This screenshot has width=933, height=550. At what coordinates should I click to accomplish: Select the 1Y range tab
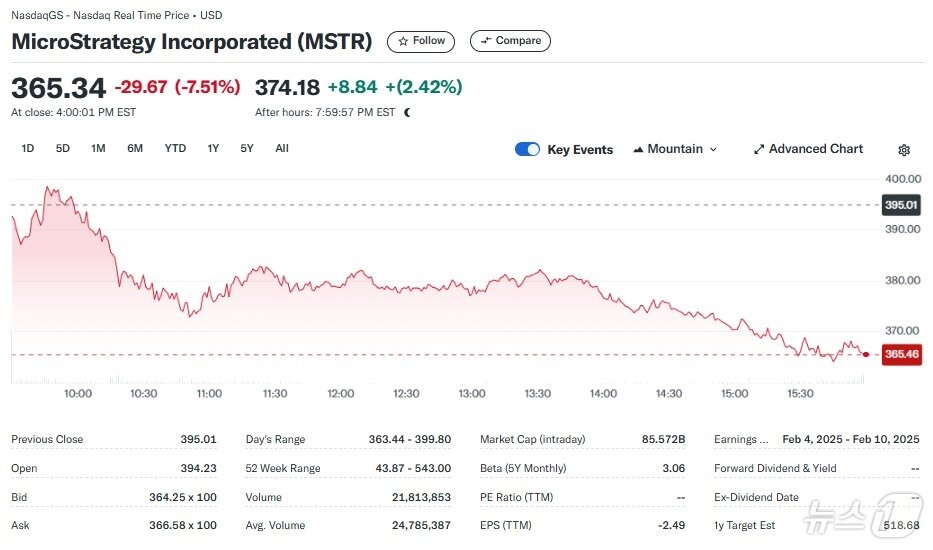213,148
